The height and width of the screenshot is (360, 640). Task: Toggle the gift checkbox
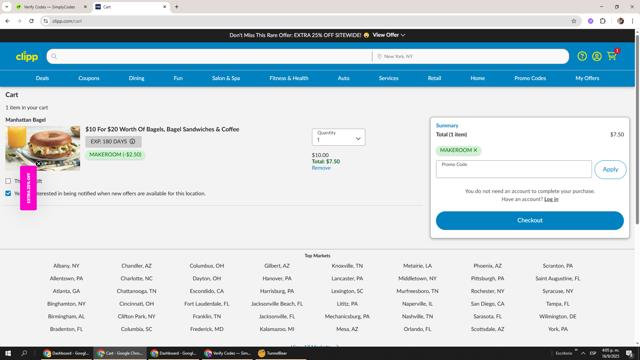click(x=8, y=181)
